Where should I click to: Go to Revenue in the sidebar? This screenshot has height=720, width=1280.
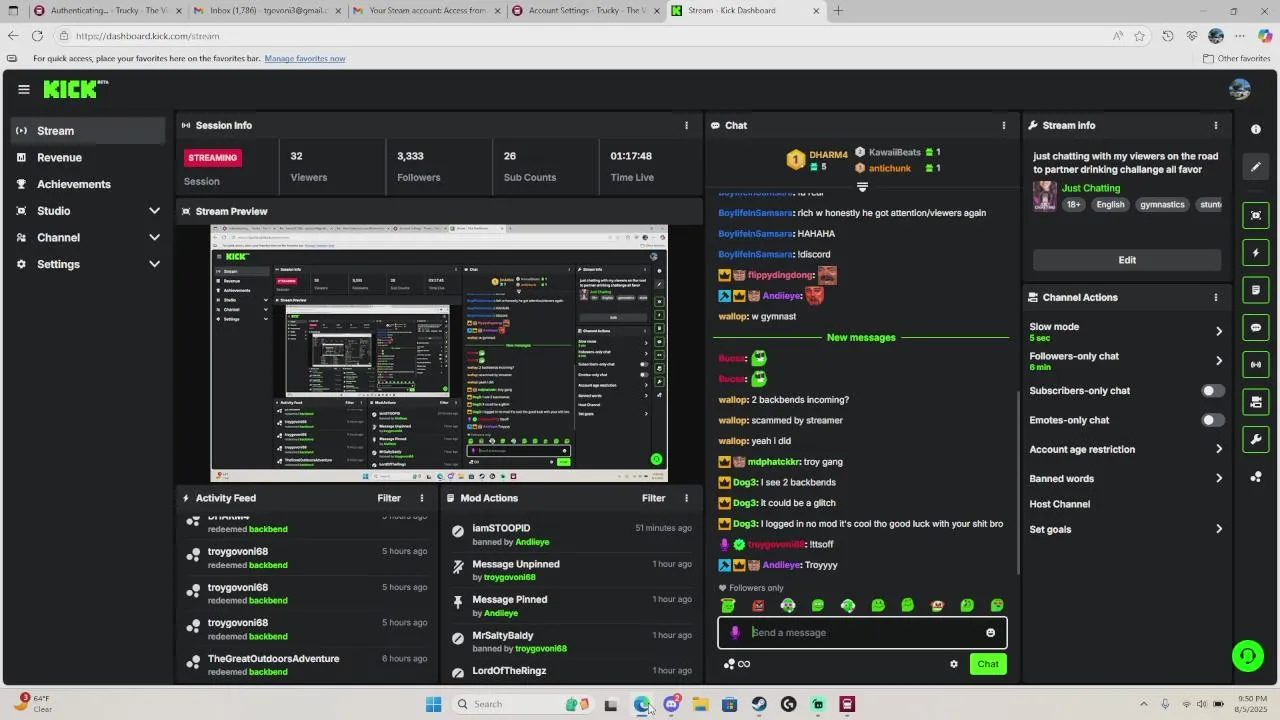point(87,158)
